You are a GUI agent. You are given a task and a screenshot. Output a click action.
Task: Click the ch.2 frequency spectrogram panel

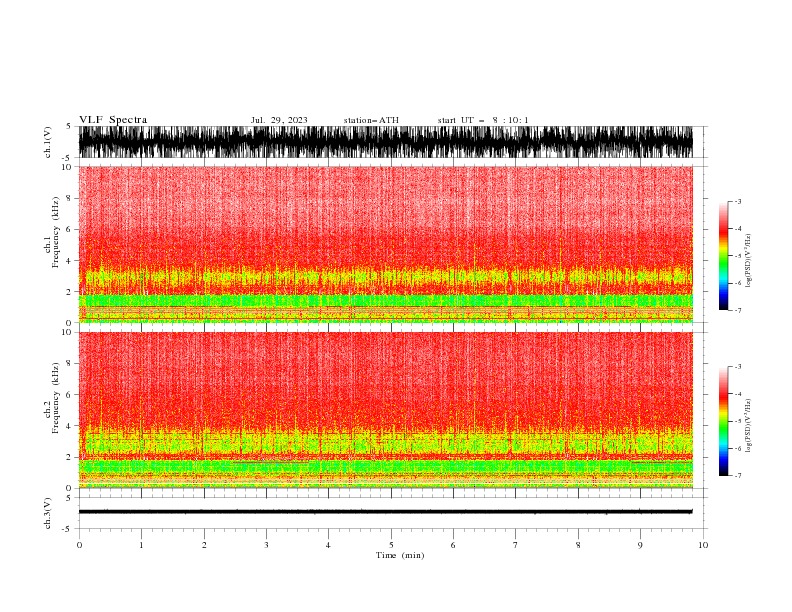click(x=385, y=410)
